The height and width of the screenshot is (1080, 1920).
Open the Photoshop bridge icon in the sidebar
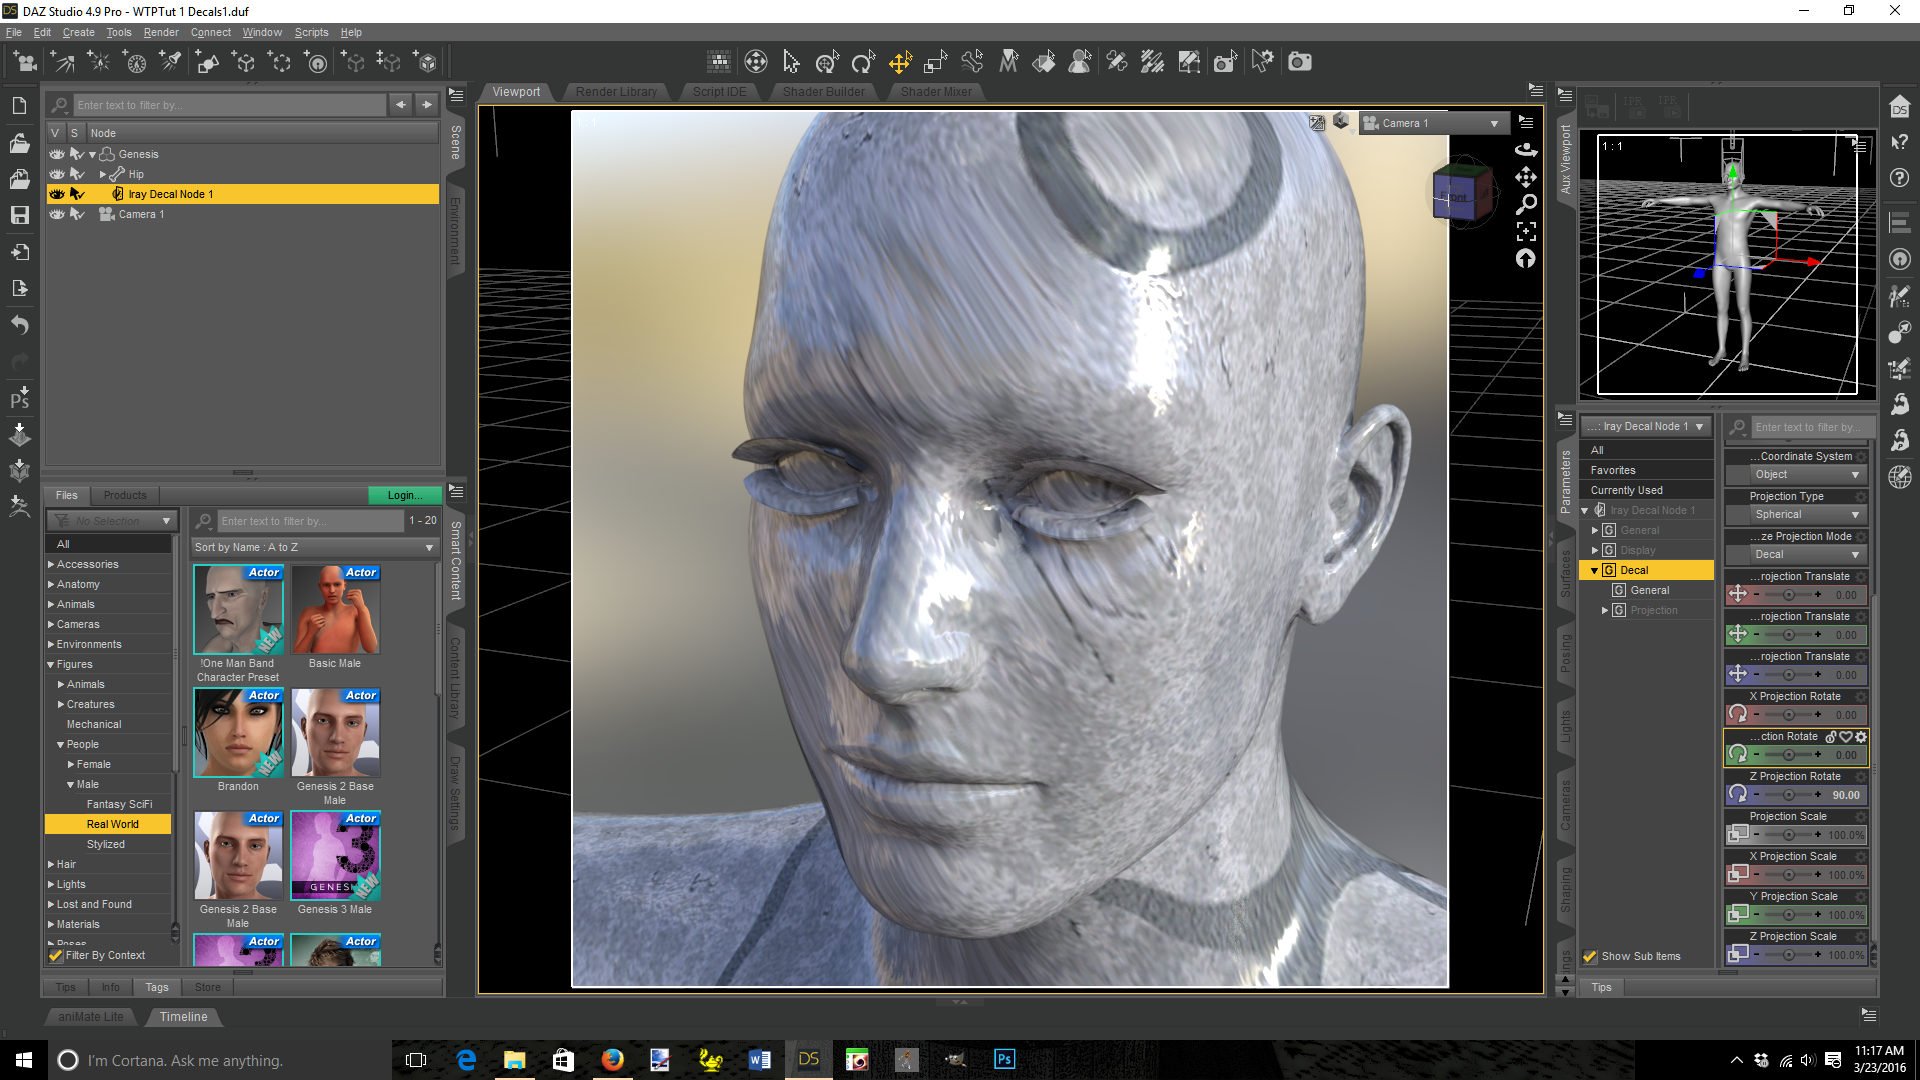19,398
